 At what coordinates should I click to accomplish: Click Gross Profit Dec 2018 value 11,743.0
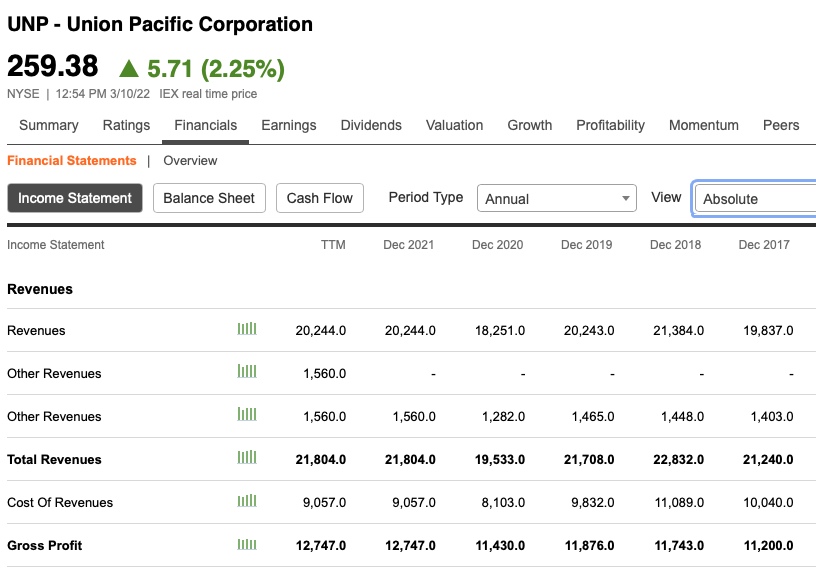point(679,546)
